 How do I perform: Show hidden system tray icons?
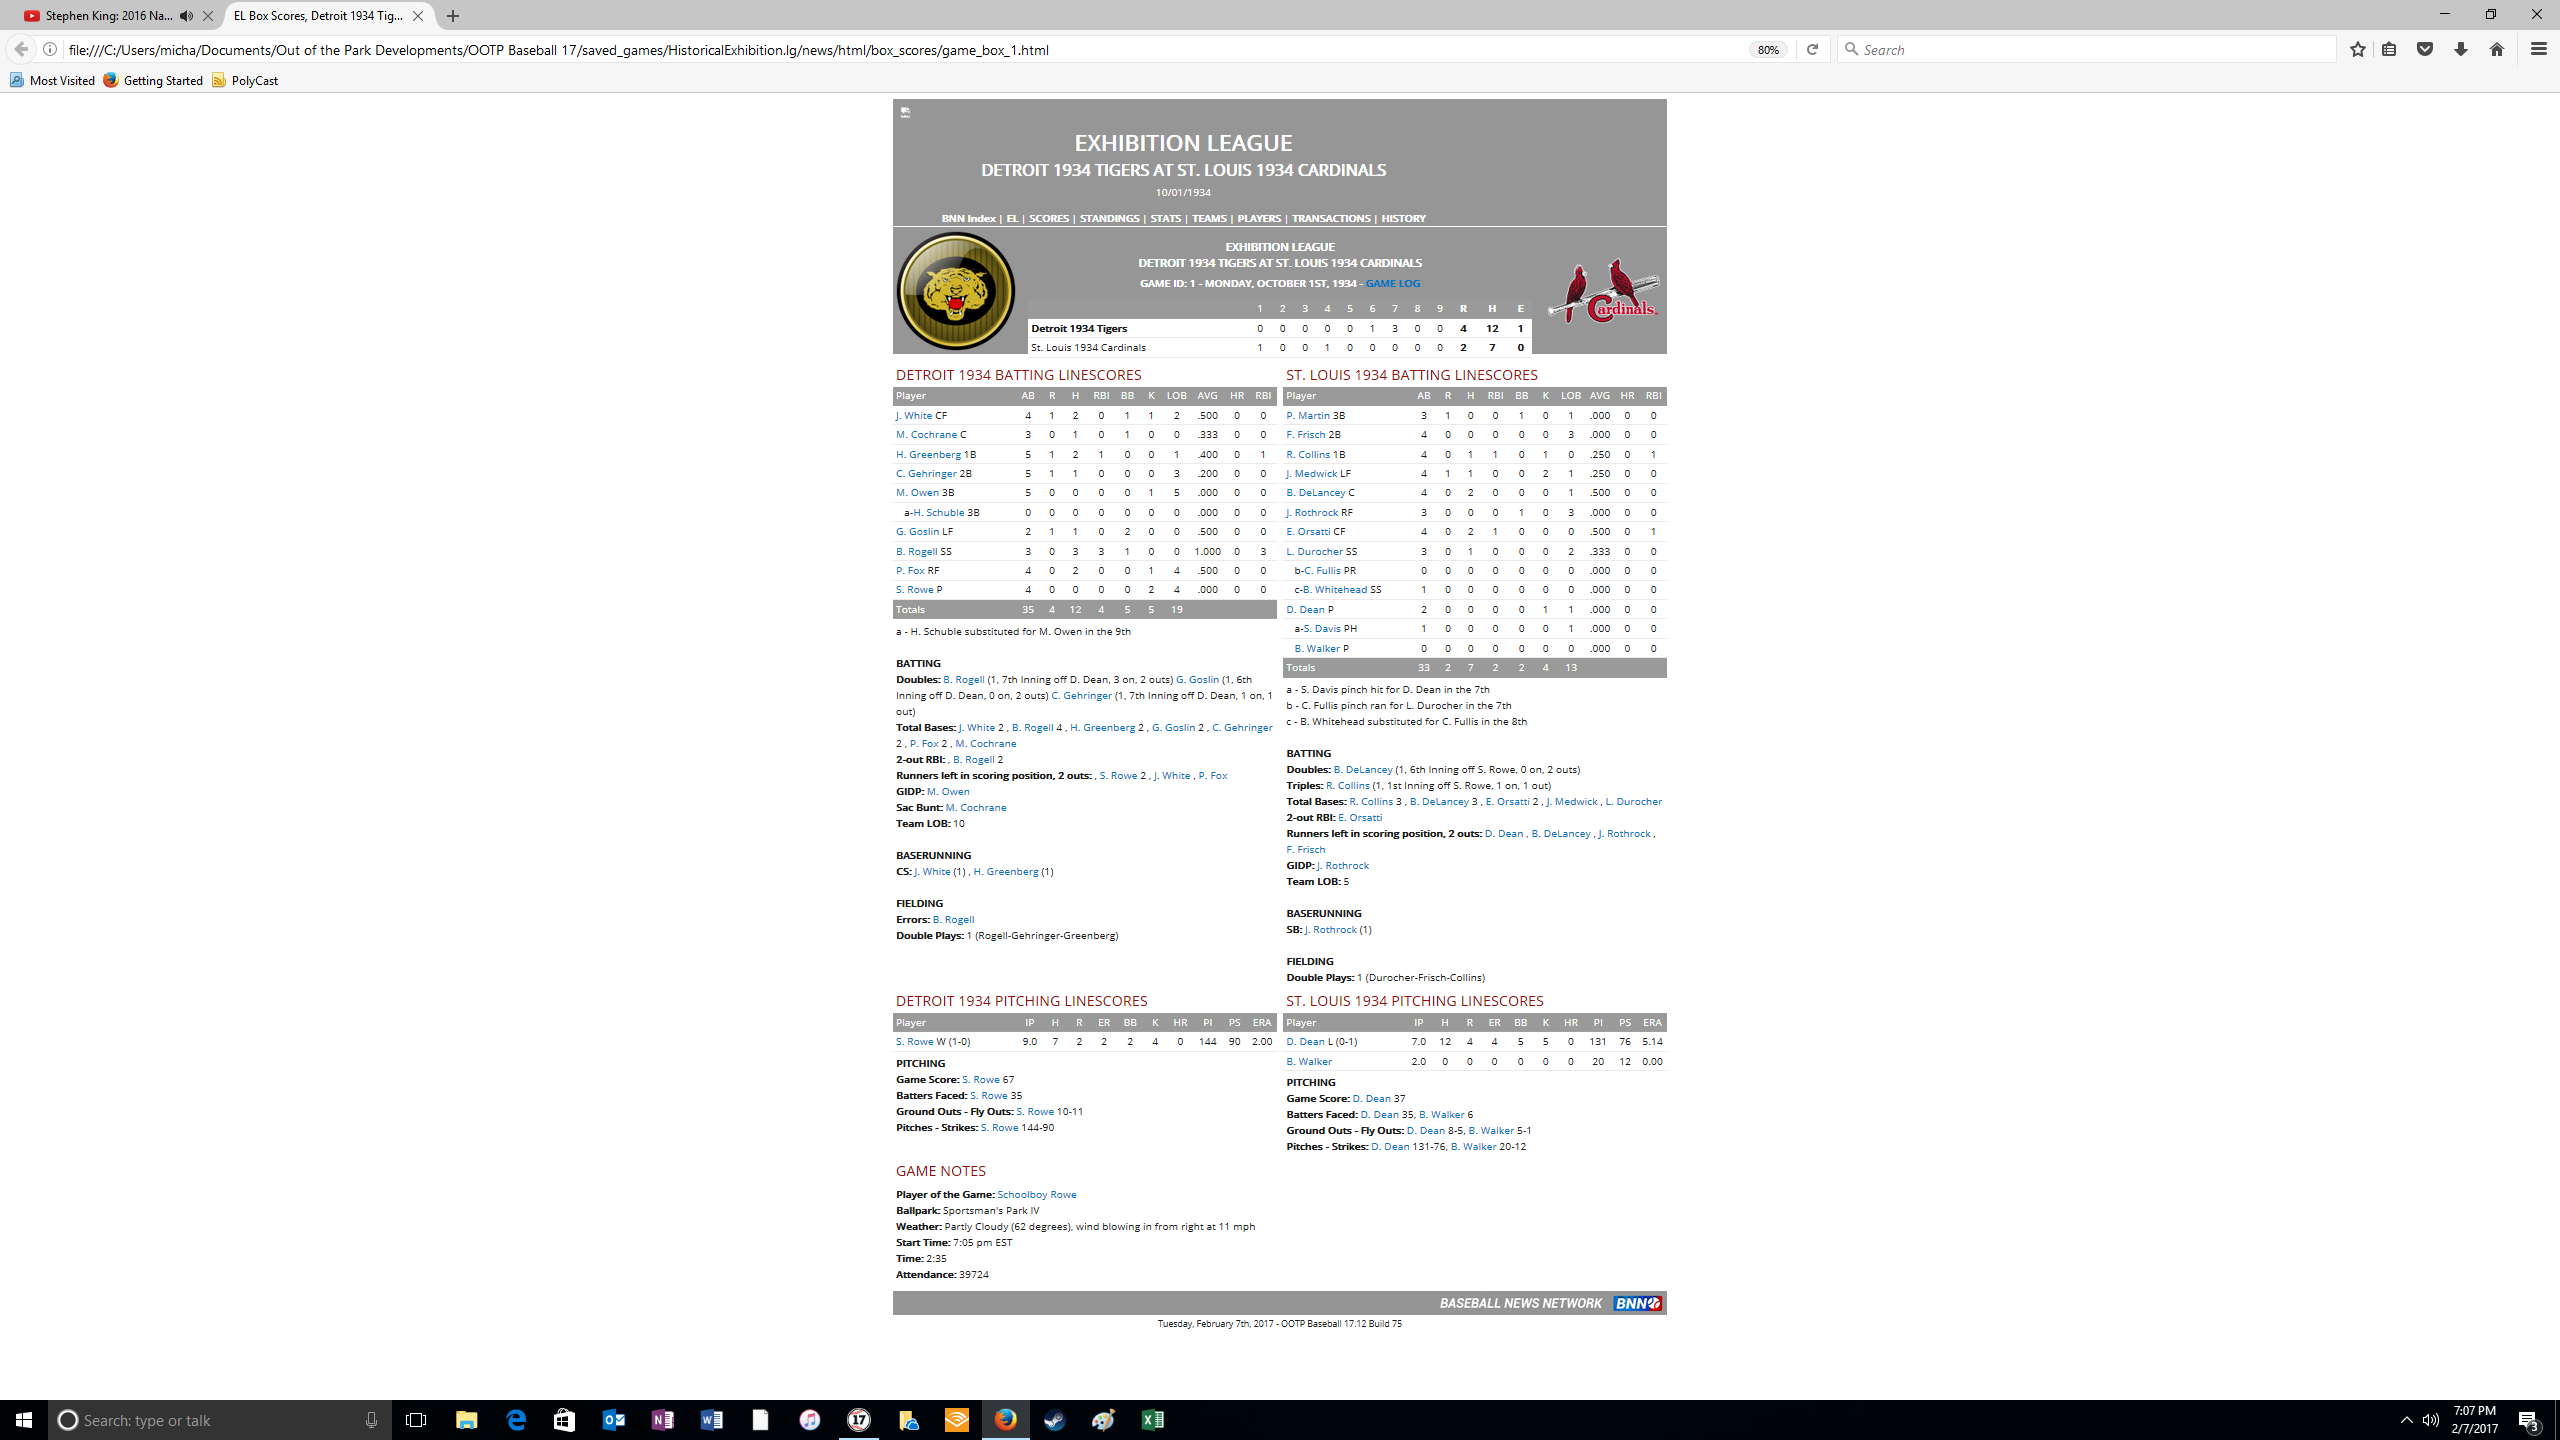click(2406, 1420)
